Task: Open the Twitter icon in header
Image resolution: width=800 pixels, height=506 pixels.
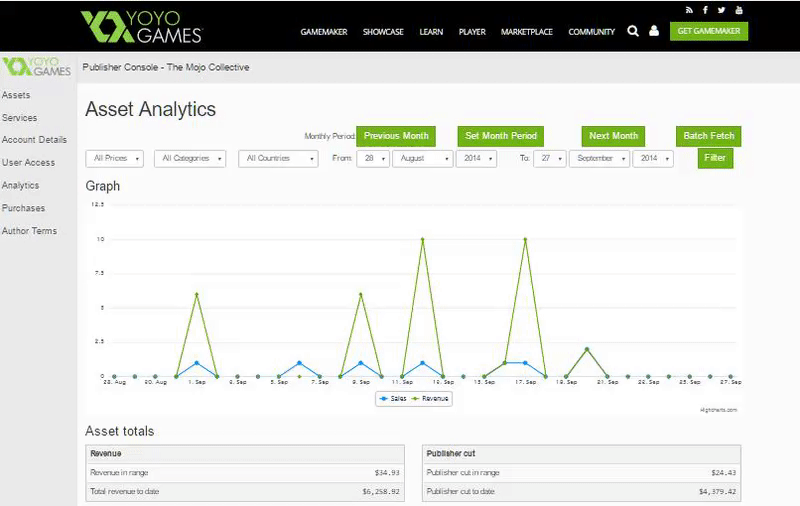Action: coord(721,10)
